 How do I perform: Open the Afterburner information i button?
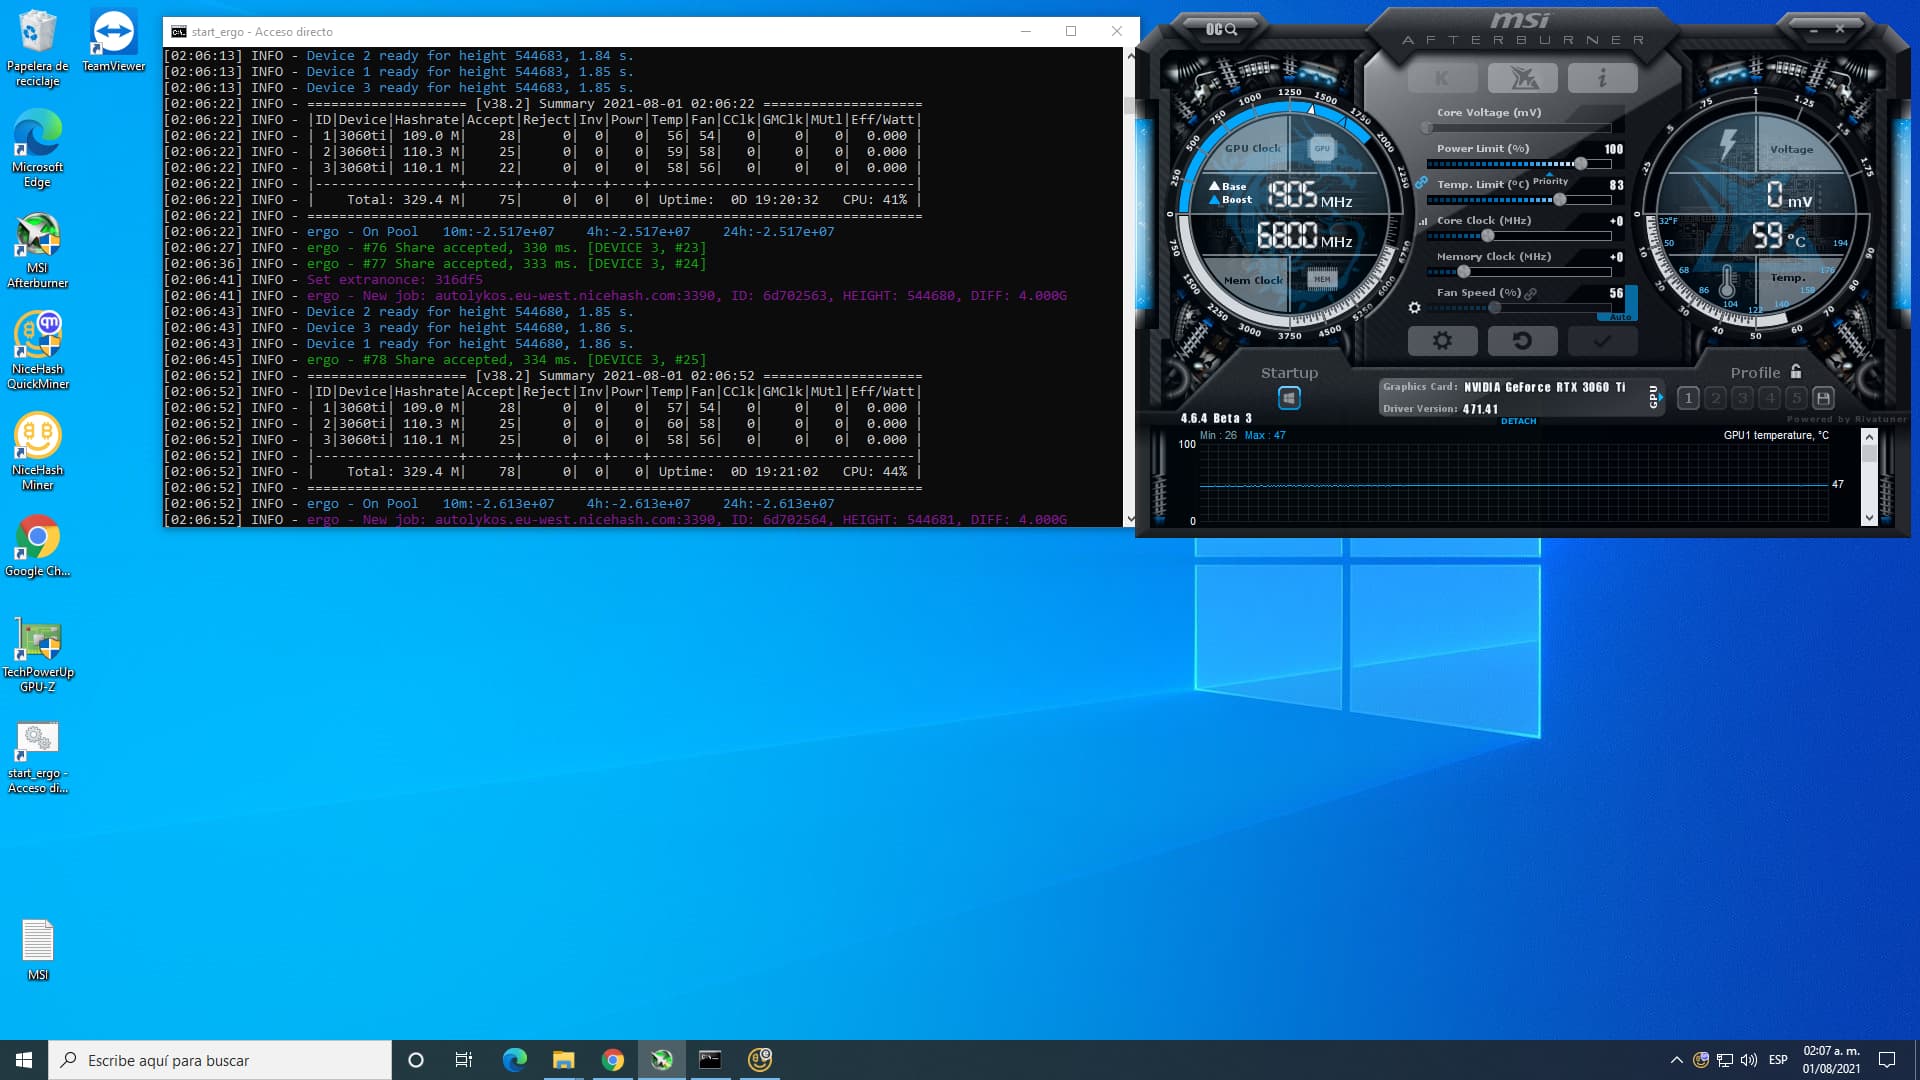coord(1602,78)
